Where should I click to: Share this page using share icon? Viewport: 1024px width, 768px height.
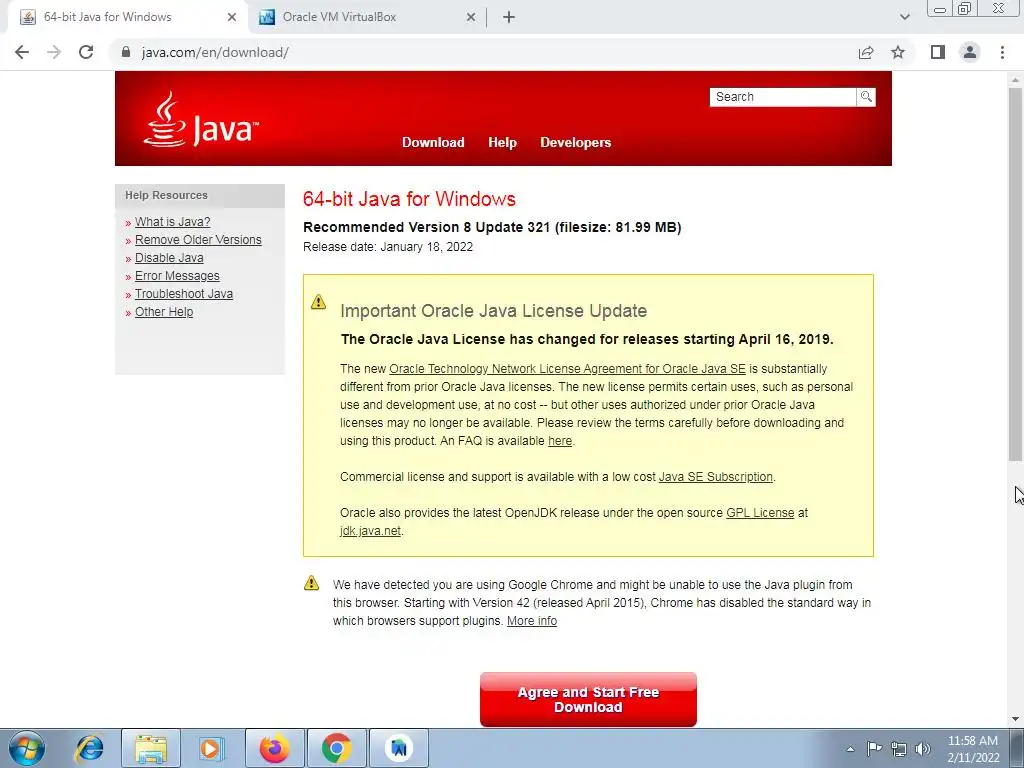click(x=866, y=52)
